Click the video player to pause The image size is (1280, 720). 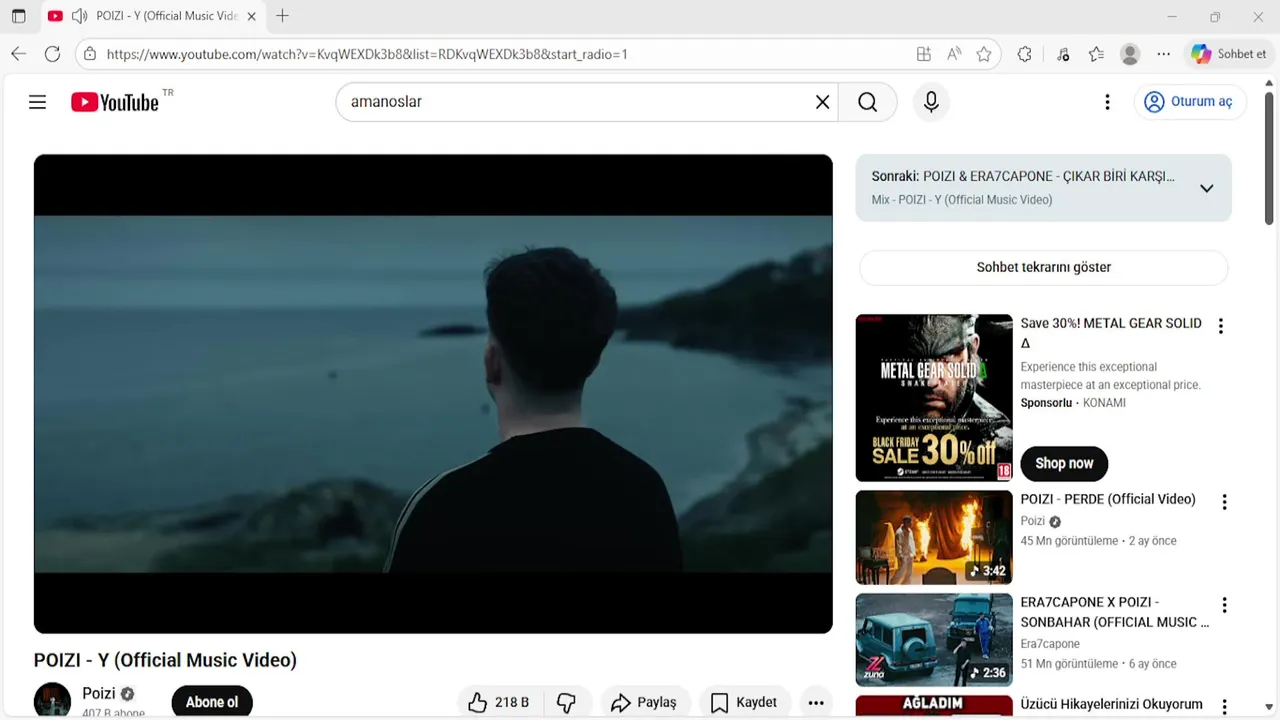pos(433,394)
